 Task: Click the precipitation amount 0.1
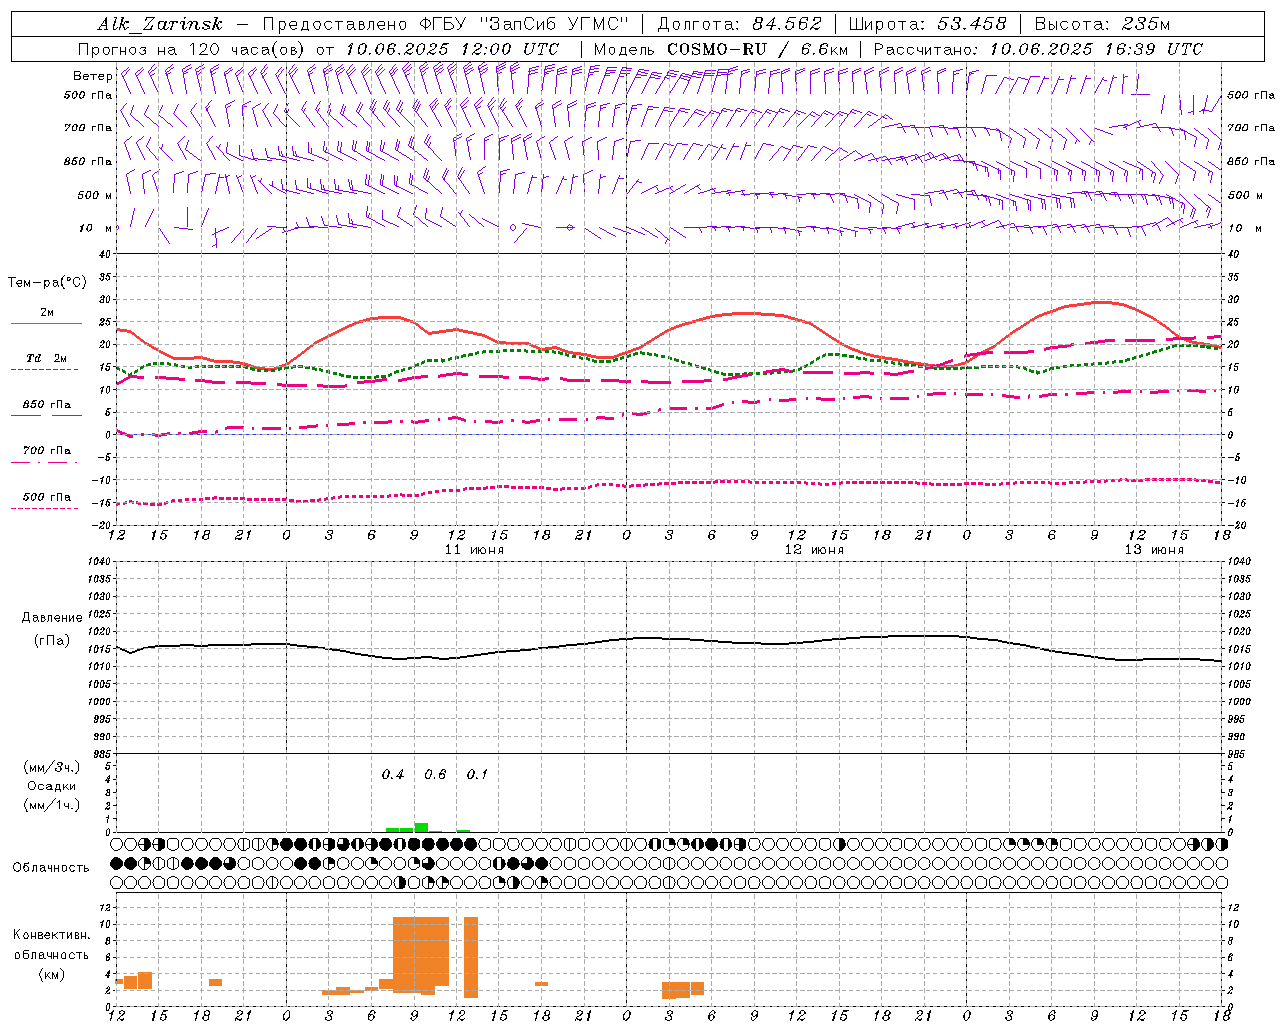[x=477, y=774]
